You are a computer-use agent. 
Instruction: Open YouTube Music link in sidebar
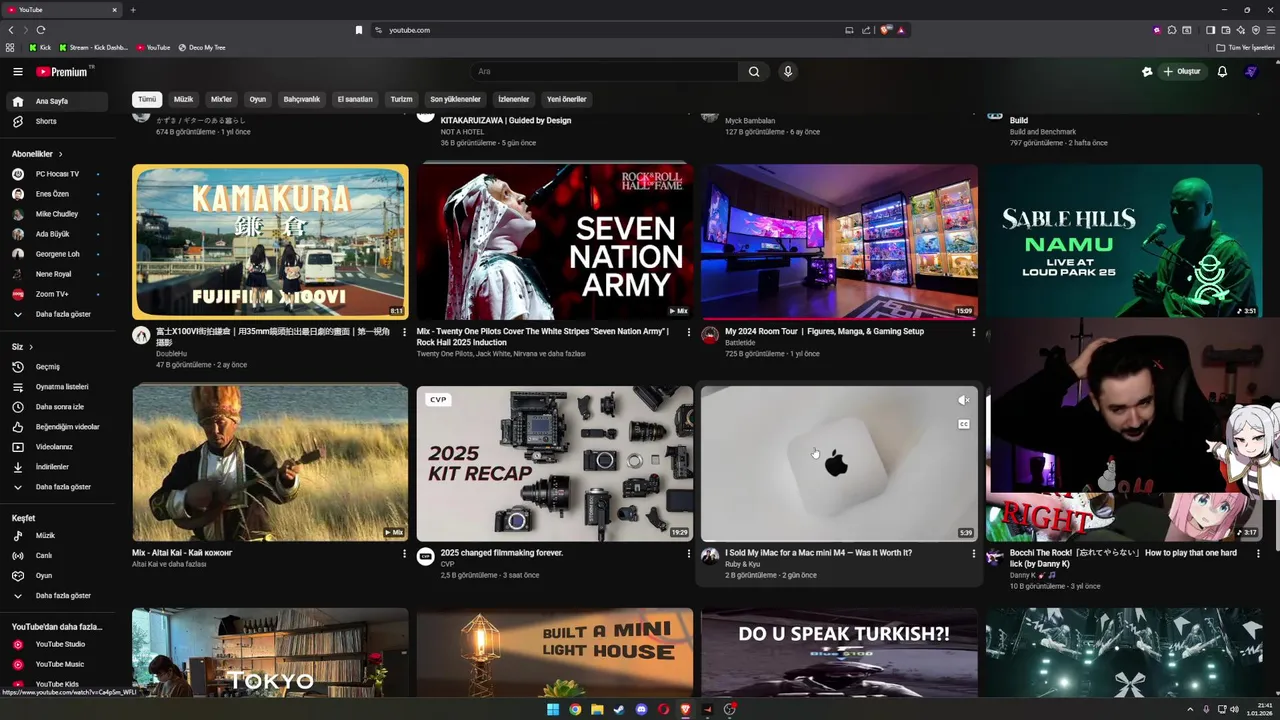[x=57, y=664]
